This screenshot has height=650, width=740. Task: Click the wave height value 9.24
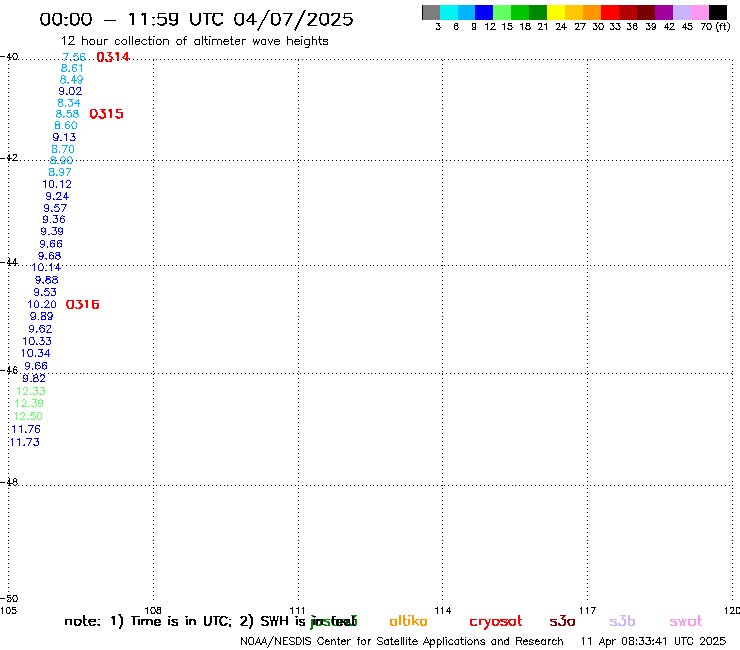57,196
